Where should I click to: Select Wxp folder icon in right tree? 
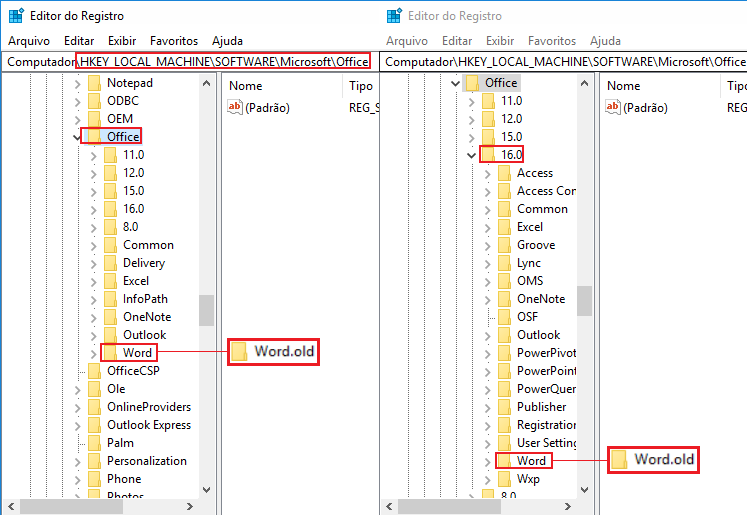tap(504, 479)
